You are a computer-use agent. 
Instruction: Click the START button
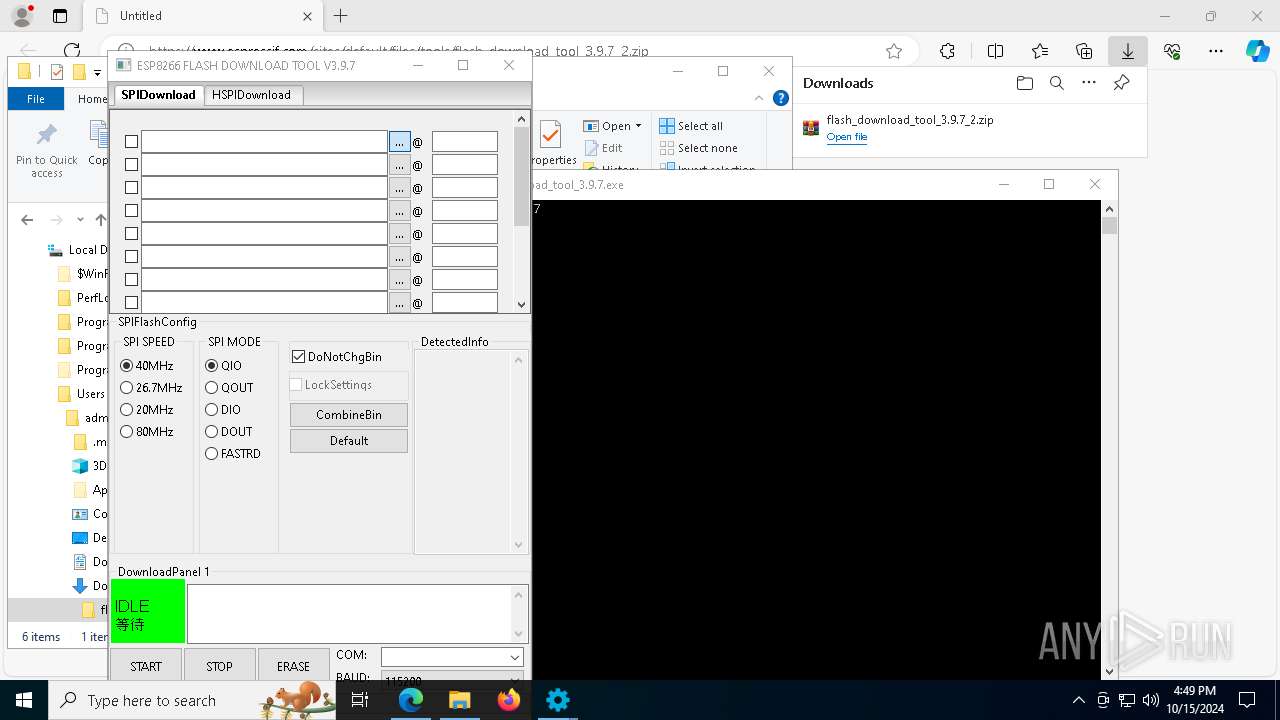[146, 666]
